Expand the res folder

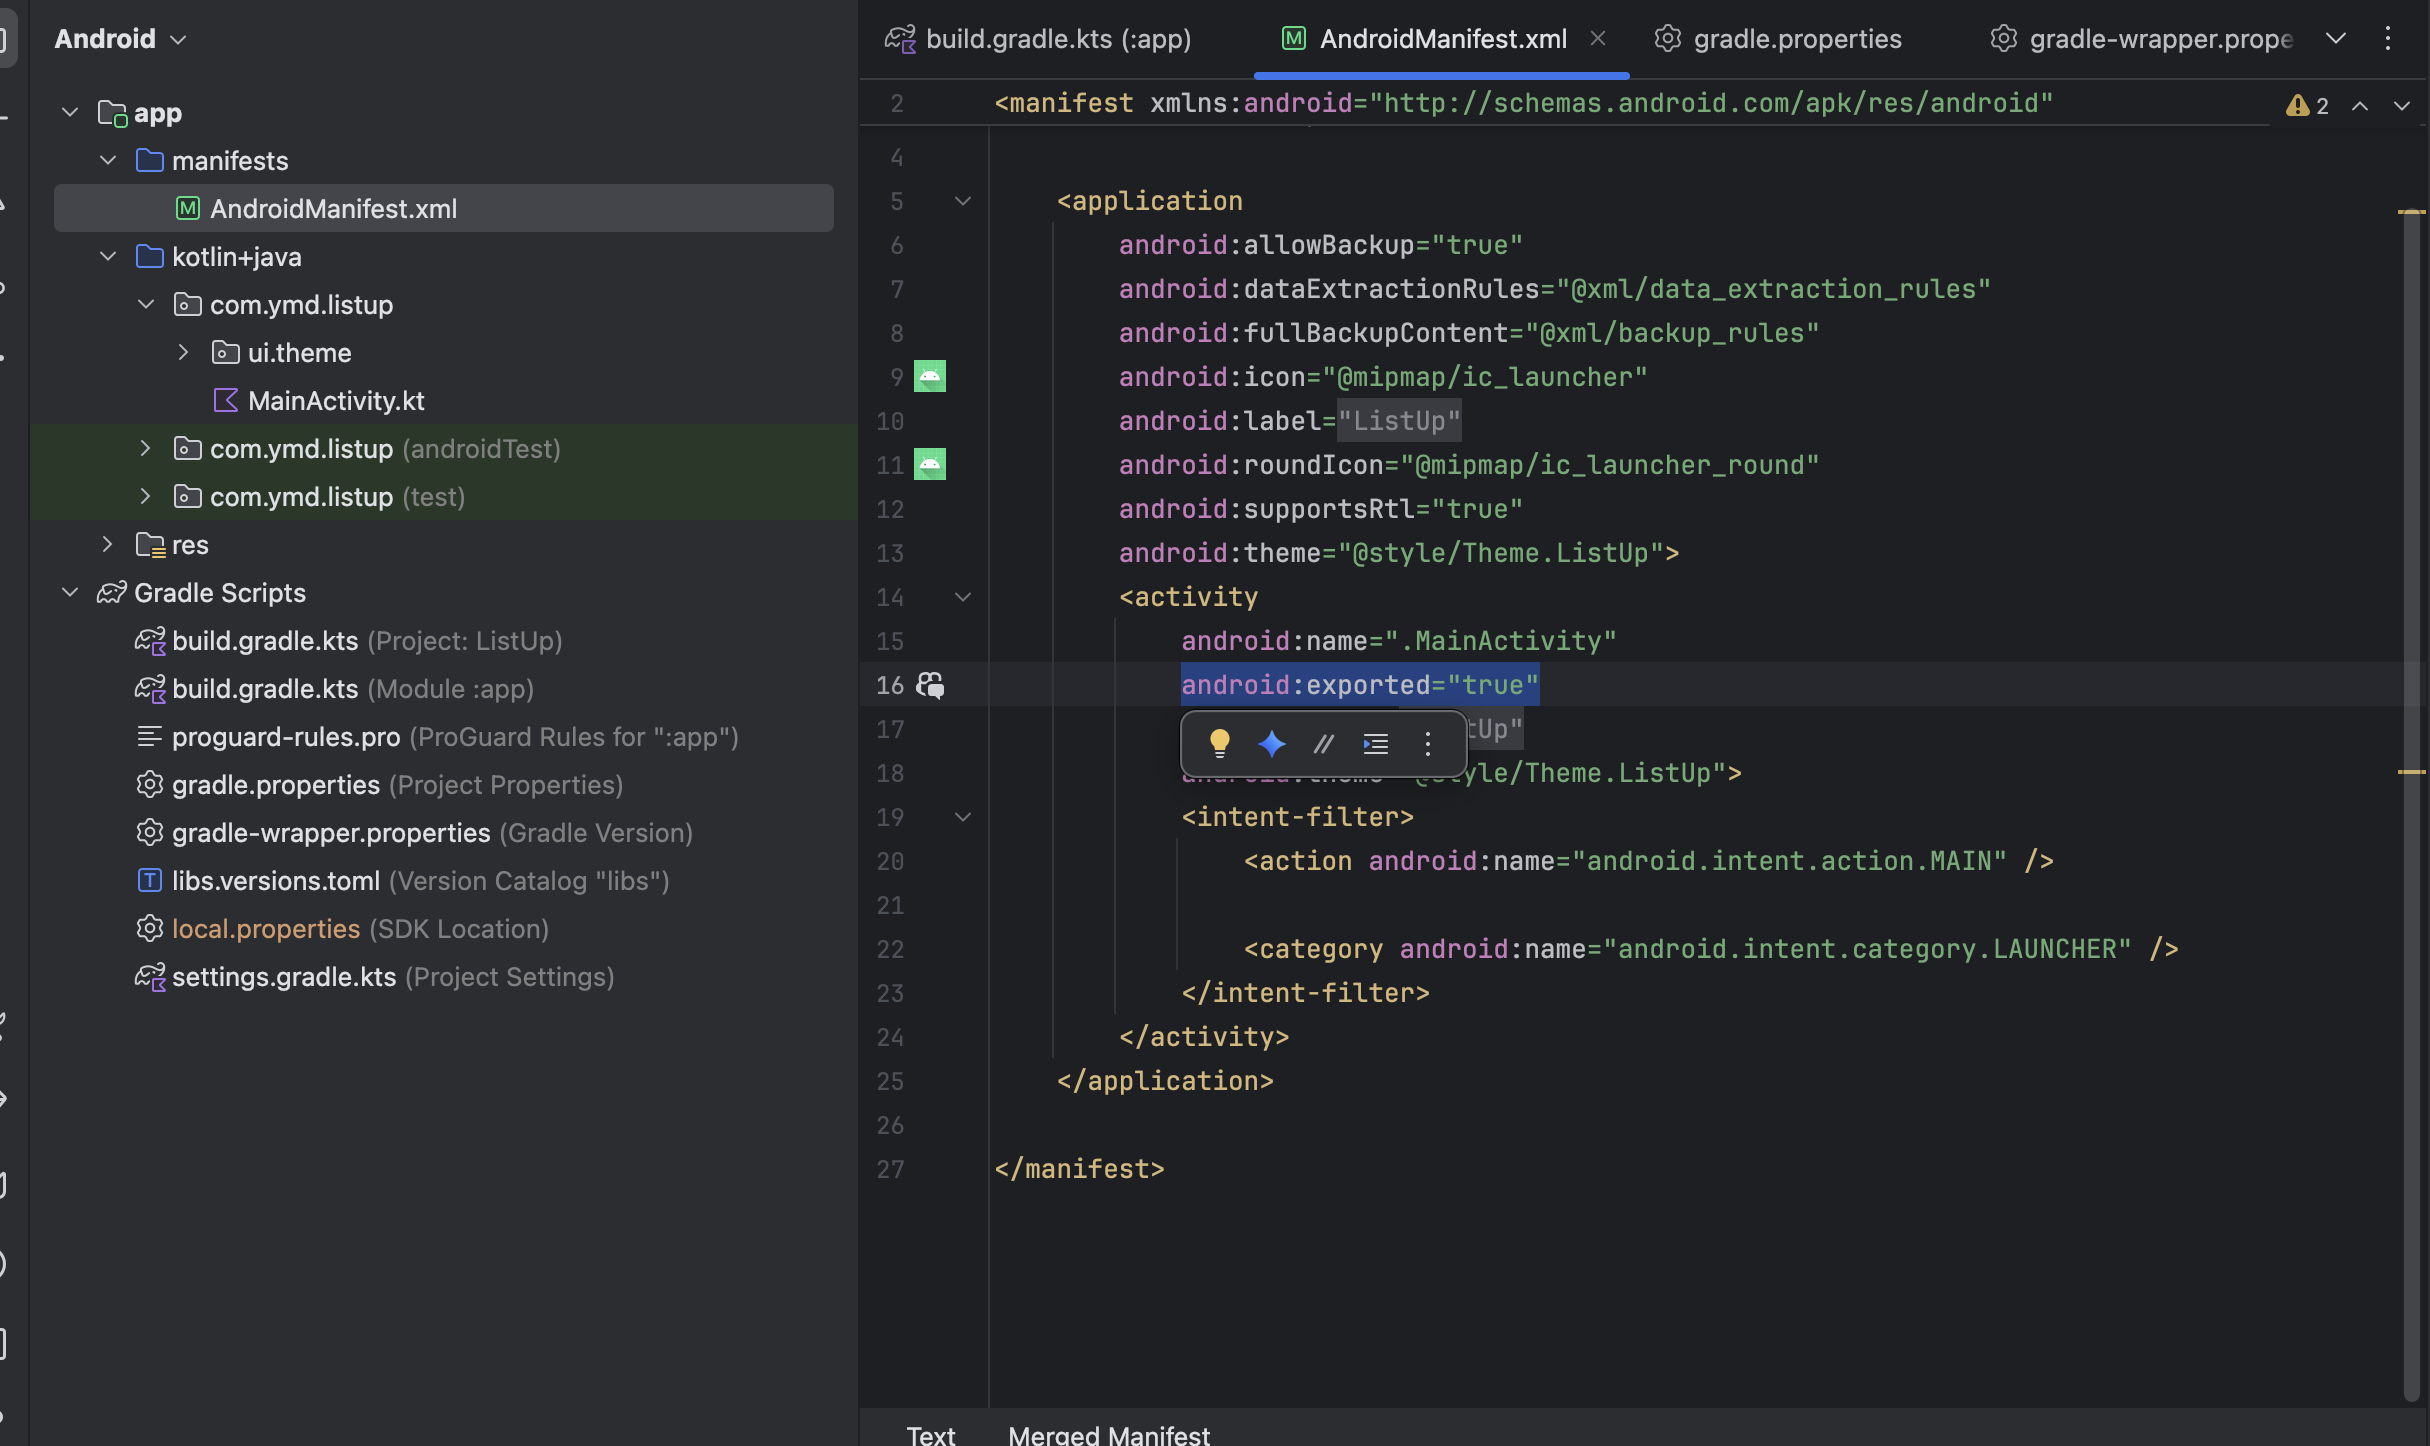107,545
